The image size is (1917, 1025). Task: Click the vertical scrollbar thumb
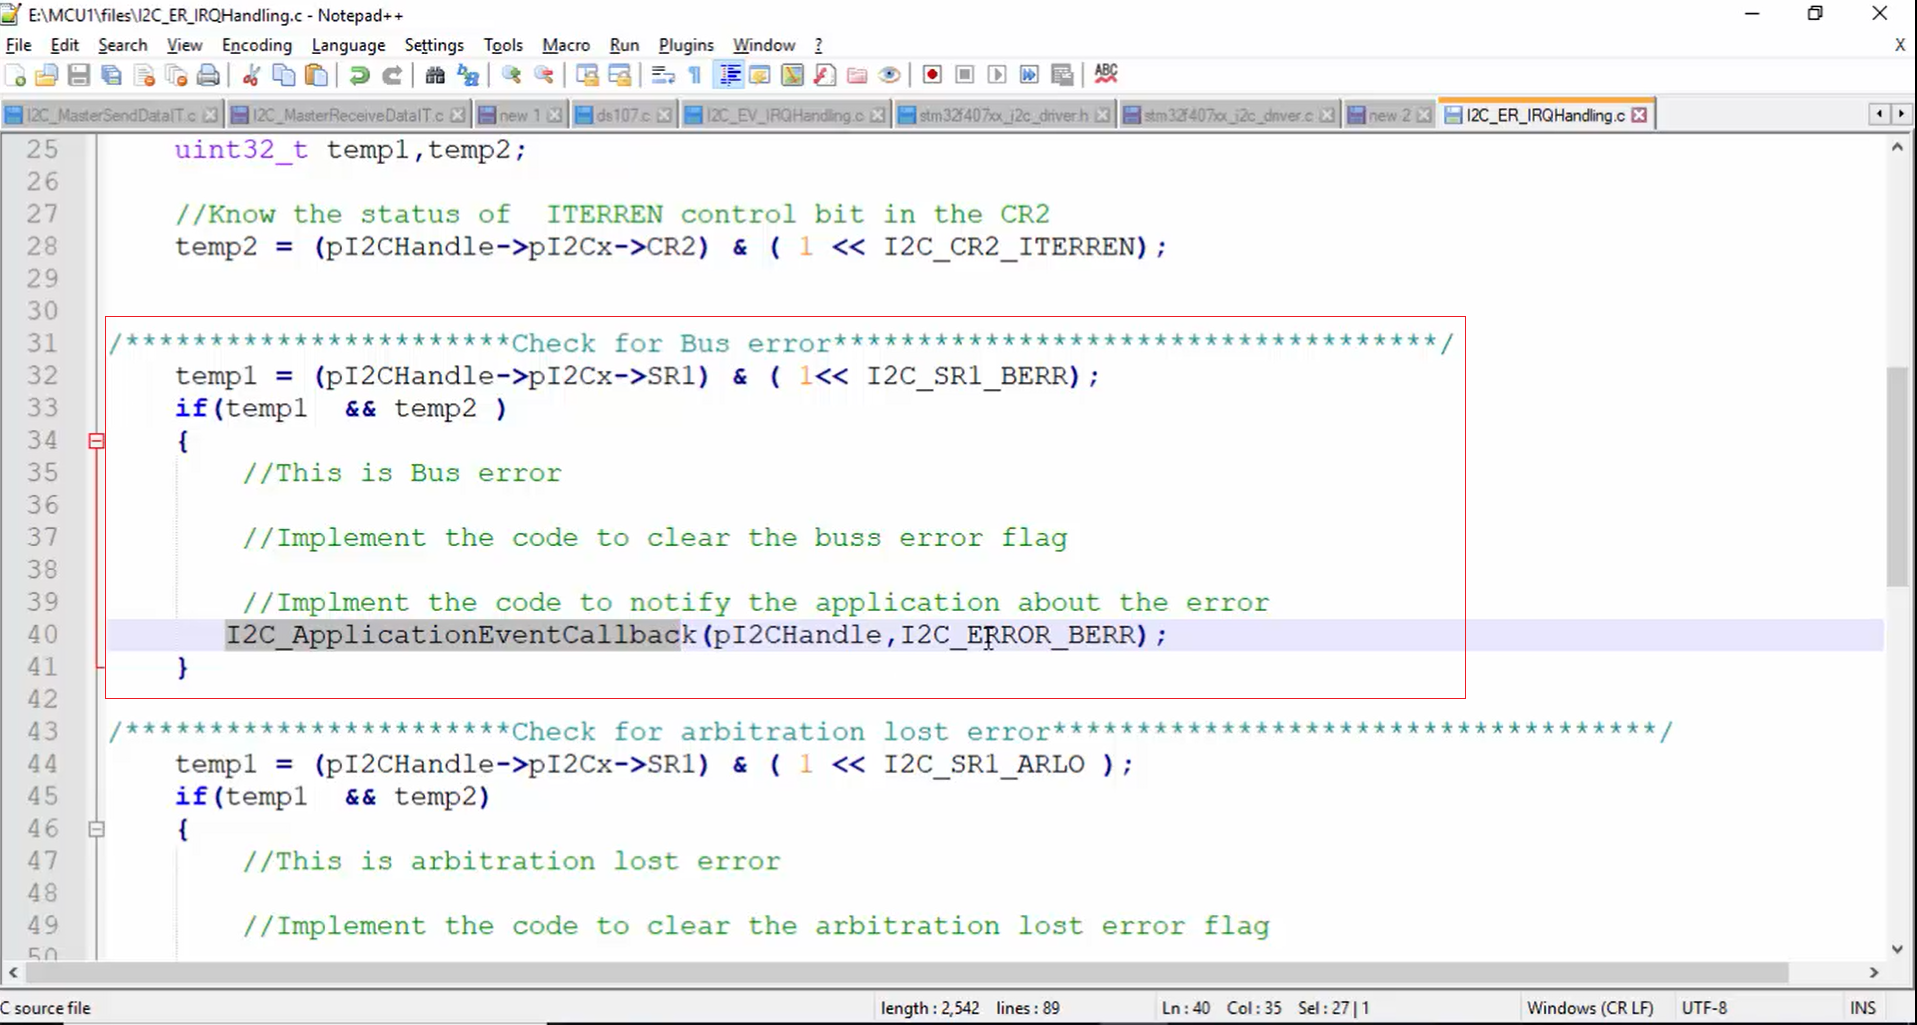point(1897,477)
